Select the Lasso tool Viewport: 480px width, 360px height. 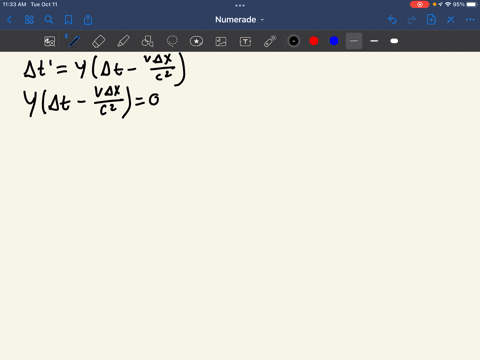tap(172, 41)
